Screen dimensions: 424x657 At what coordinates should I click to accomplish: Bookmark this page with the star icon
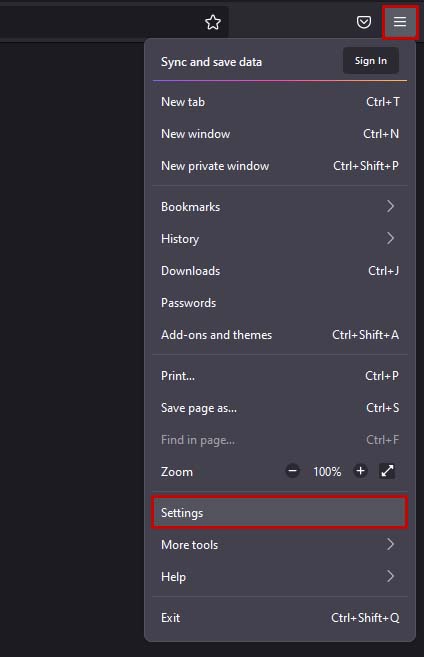pyautogui.click(x=213, y=22)
